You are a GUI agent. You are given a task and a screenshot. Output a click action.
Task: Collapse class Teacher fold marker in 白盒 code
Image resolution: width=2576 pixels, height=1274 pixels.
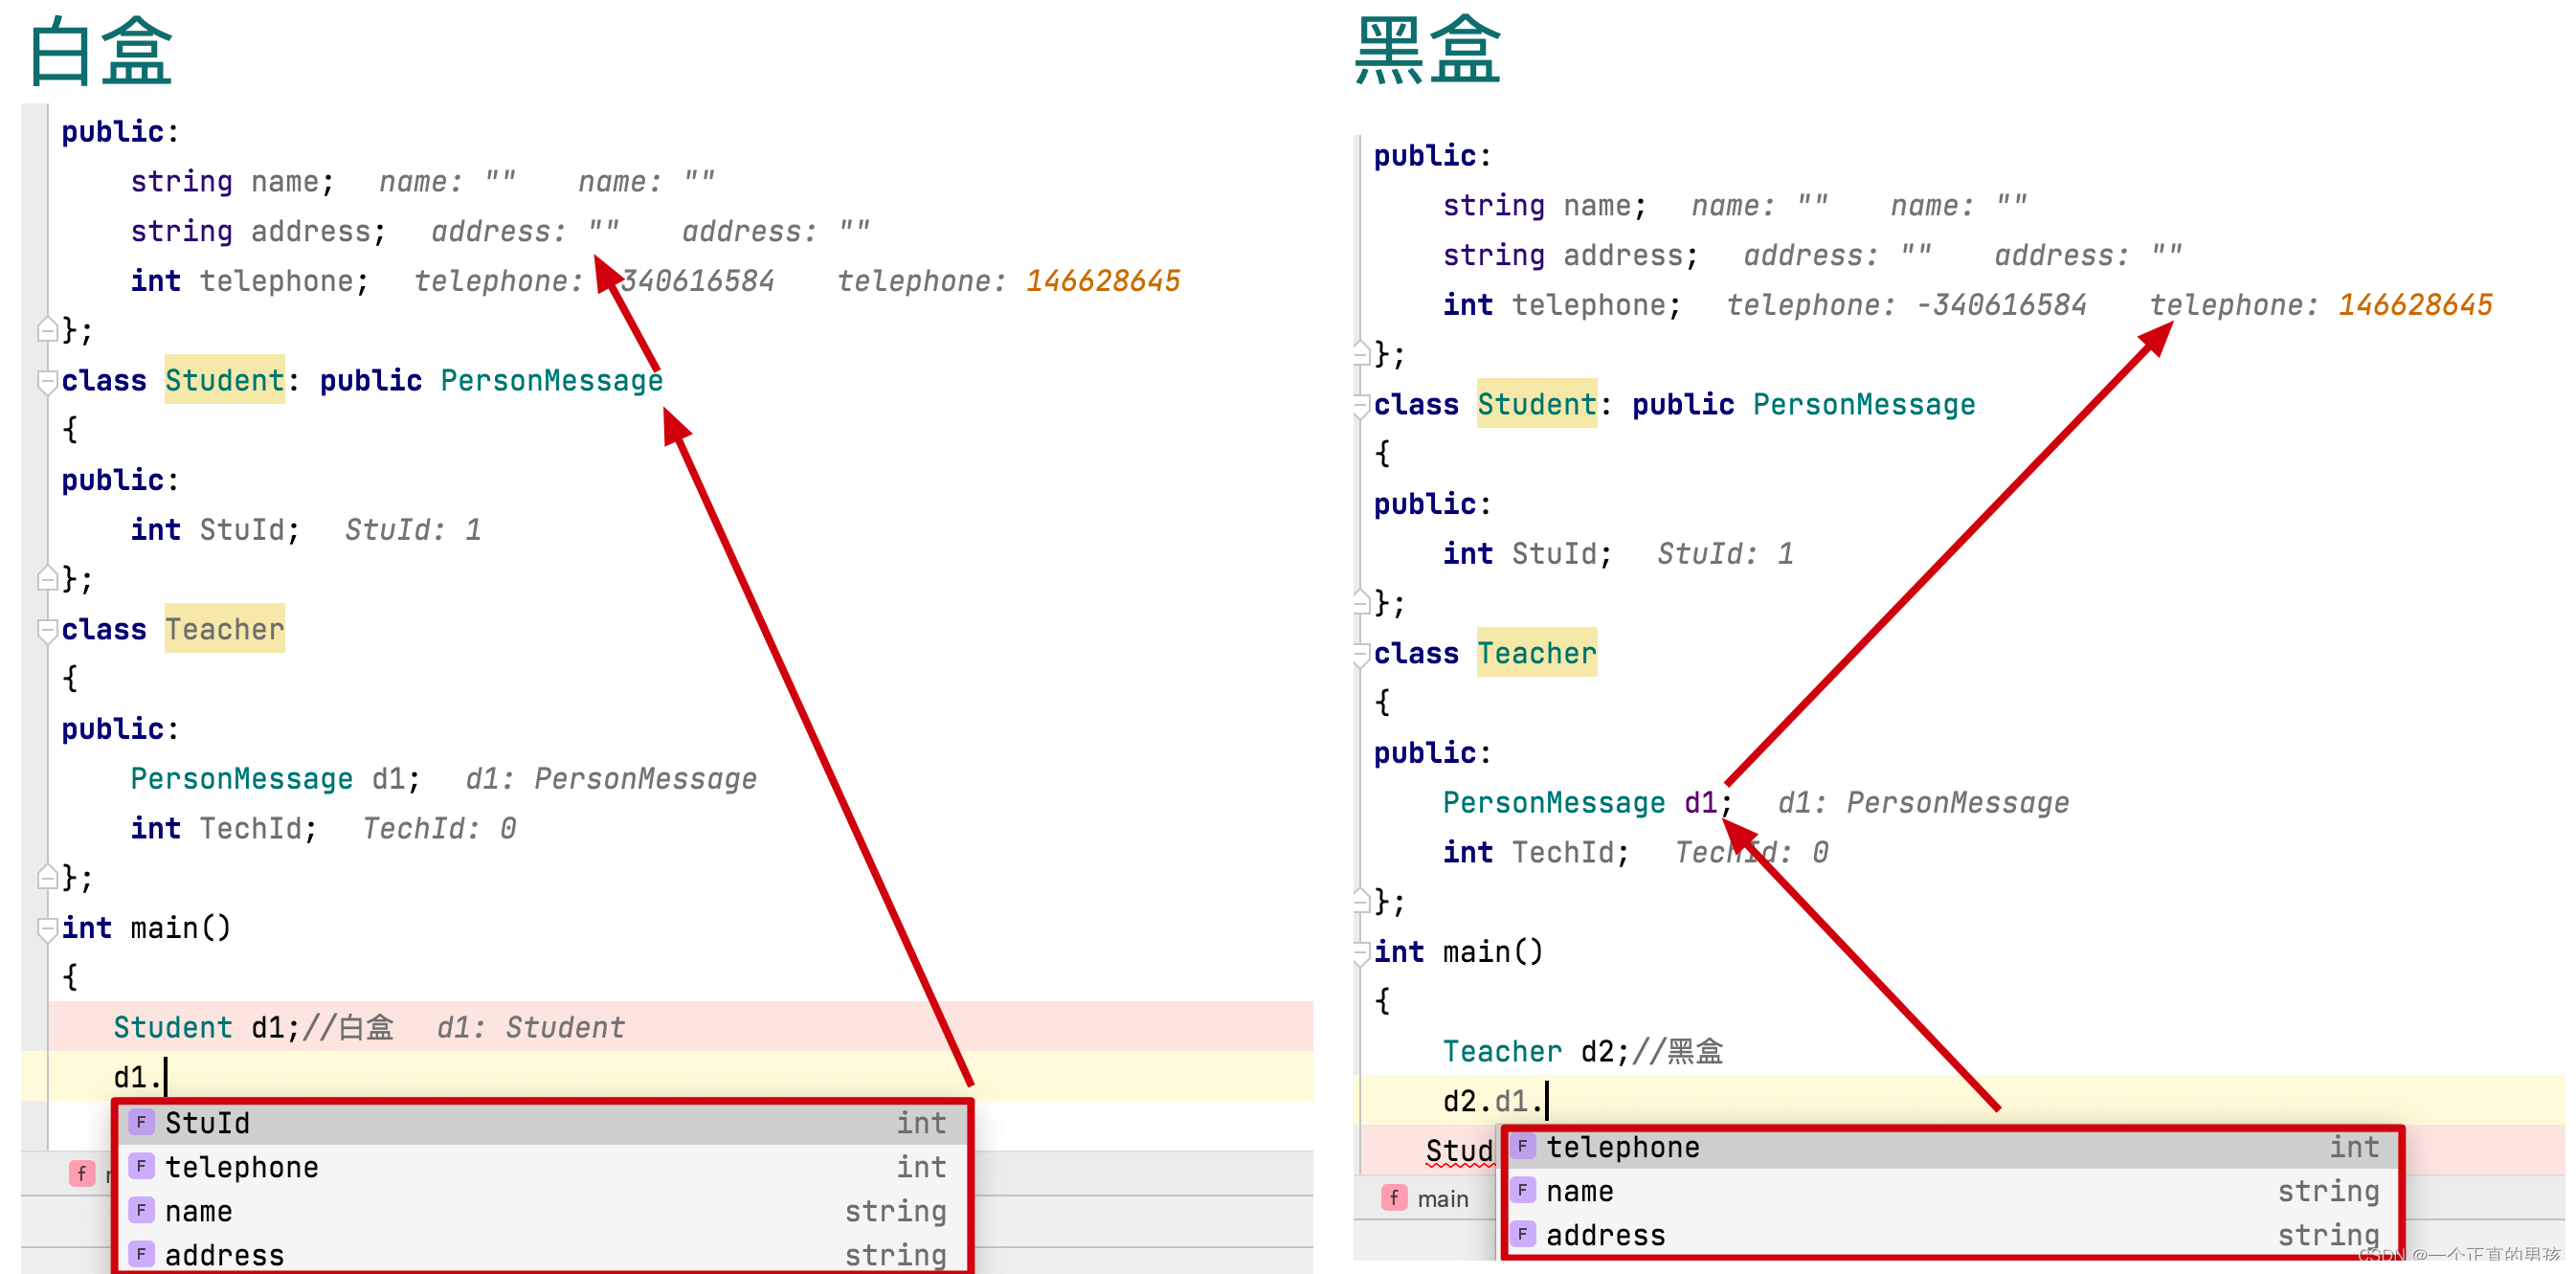(47, 630)
